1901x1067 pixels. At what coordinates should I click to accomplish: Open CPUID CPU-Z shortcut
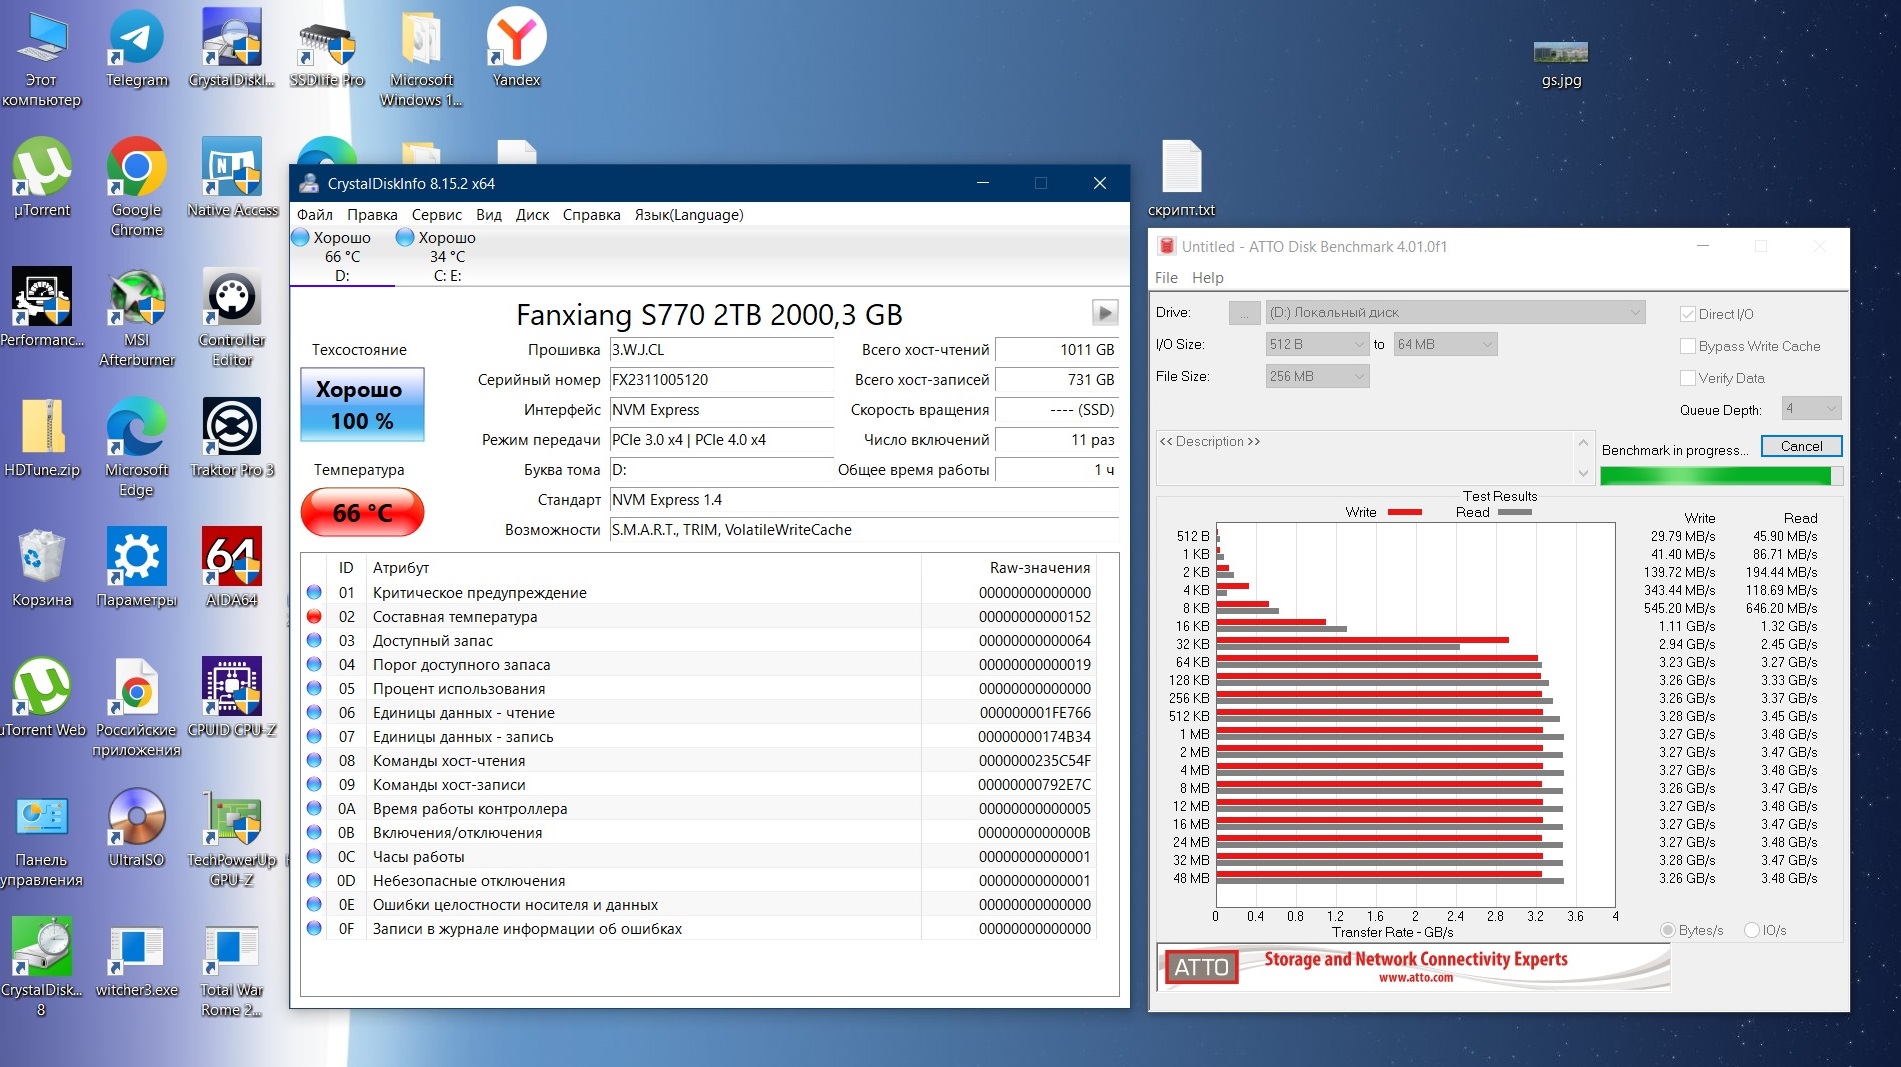pyautogui.click(x=232, y=698)
